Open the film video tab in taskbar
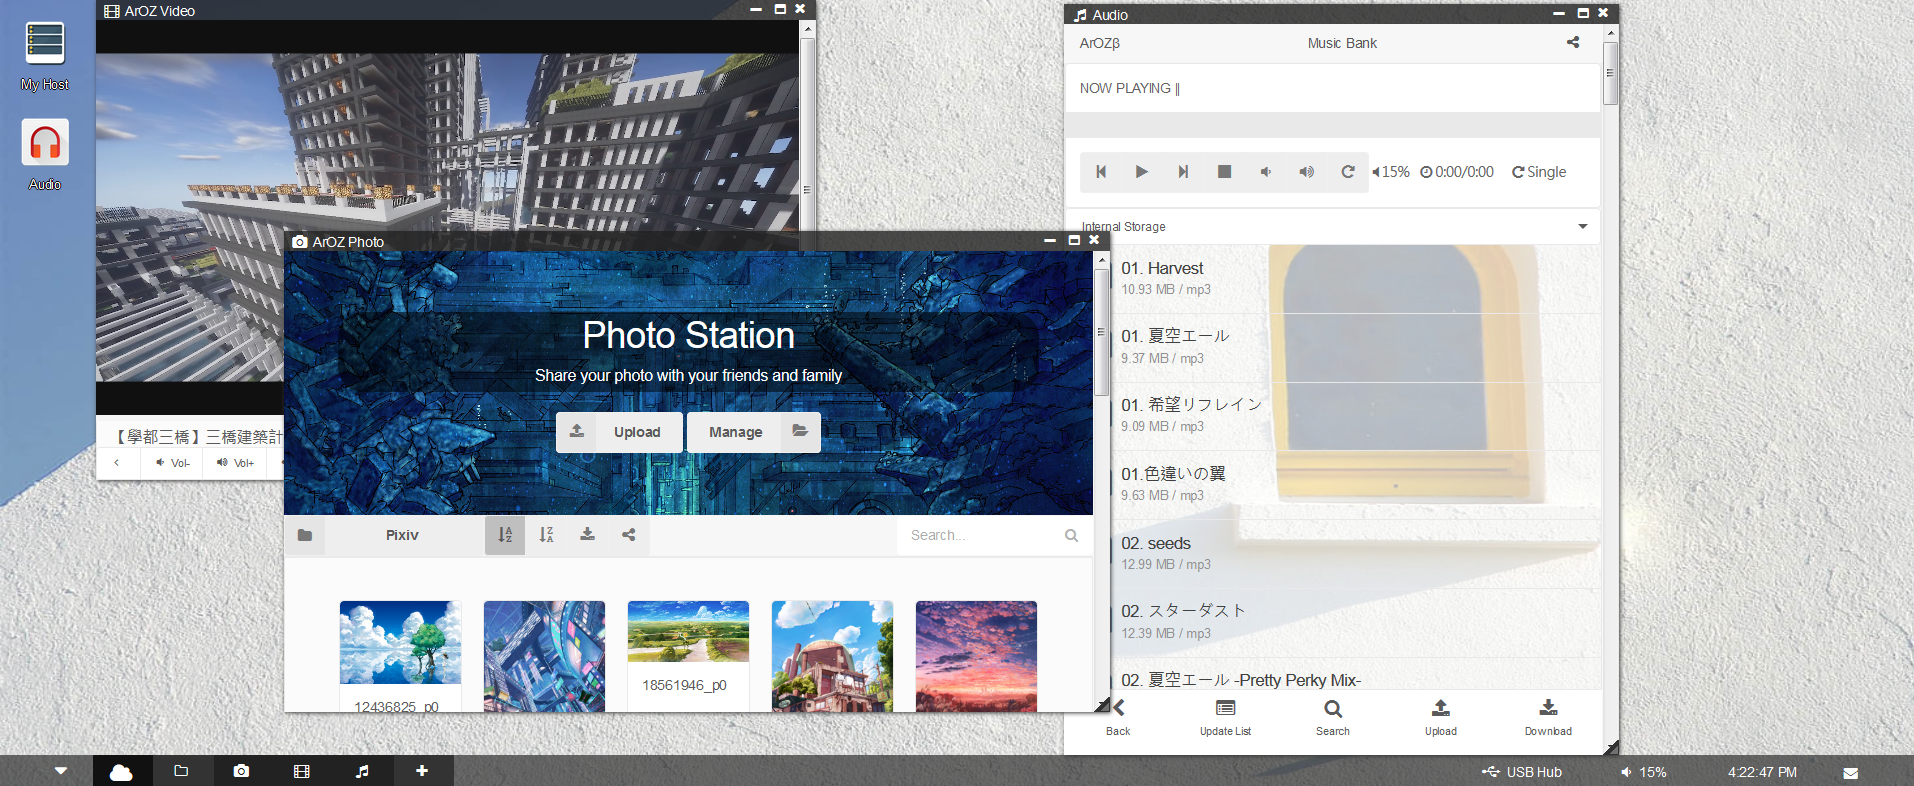This screenshot has height=786, width=1914. click(x=301, y=771)
